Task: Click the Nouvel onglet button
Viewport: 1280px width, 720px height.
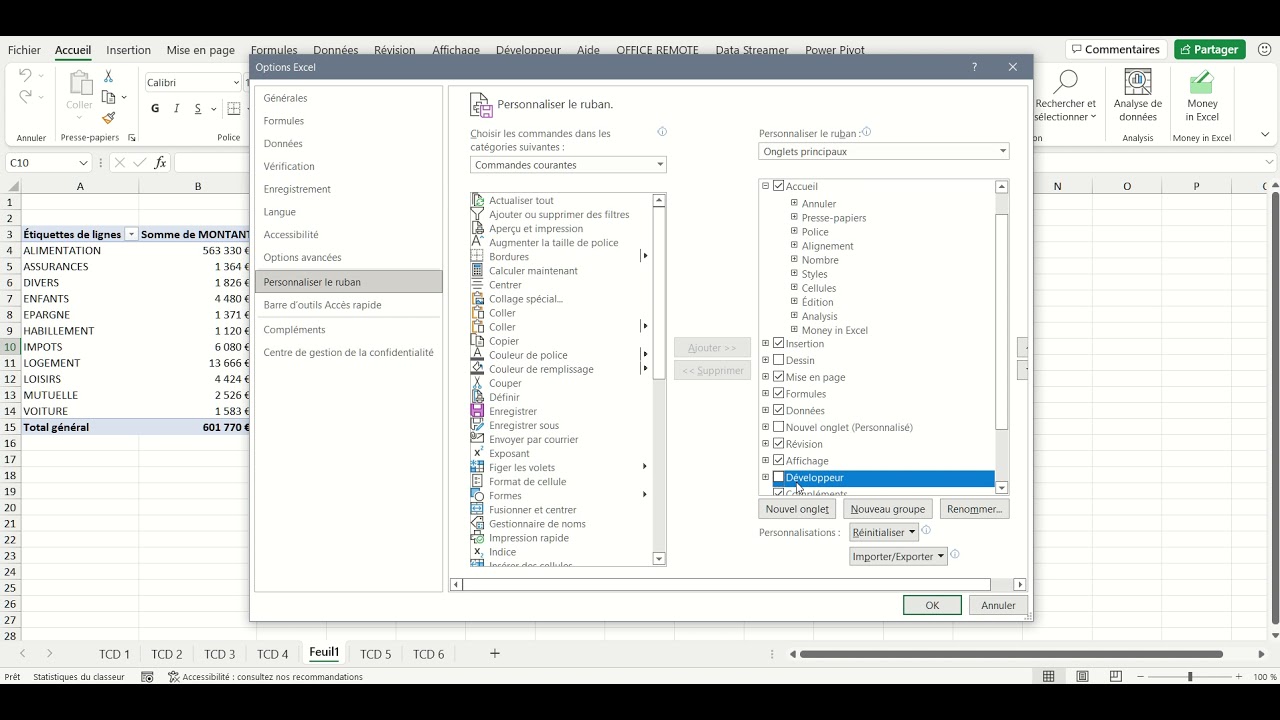Action: (797, 509)
